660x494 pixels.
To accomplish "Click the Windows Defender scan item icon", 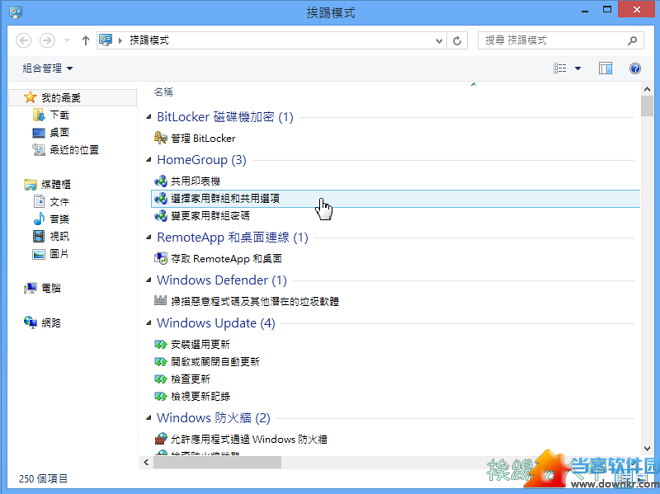I will pyautogui.click(x=160, y=301).
